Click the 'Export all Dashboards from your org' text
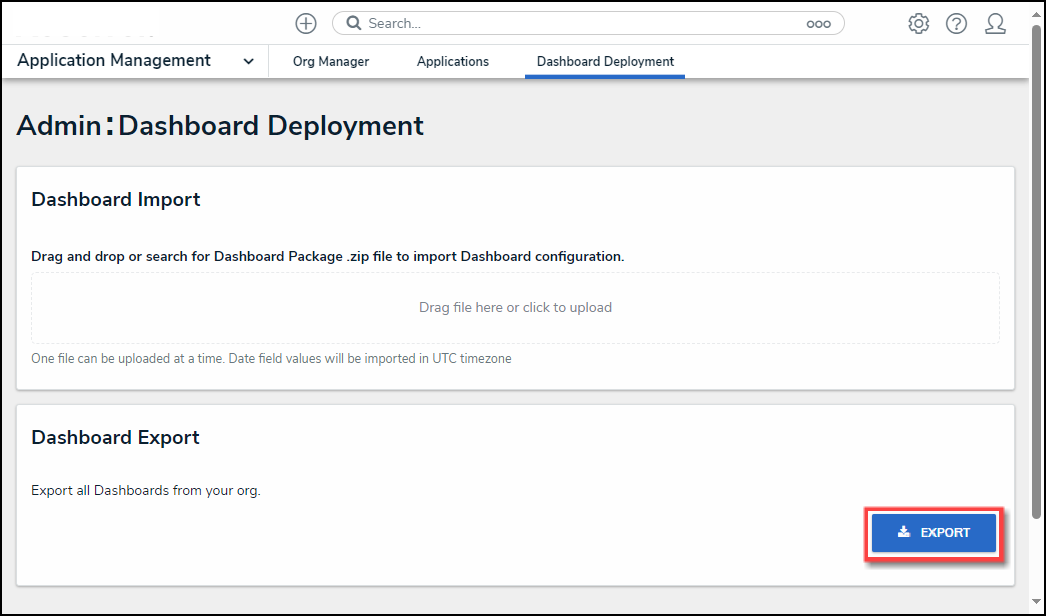Image resolution: width=1046 pixels, height=616 pixels. tap(146, 491)
